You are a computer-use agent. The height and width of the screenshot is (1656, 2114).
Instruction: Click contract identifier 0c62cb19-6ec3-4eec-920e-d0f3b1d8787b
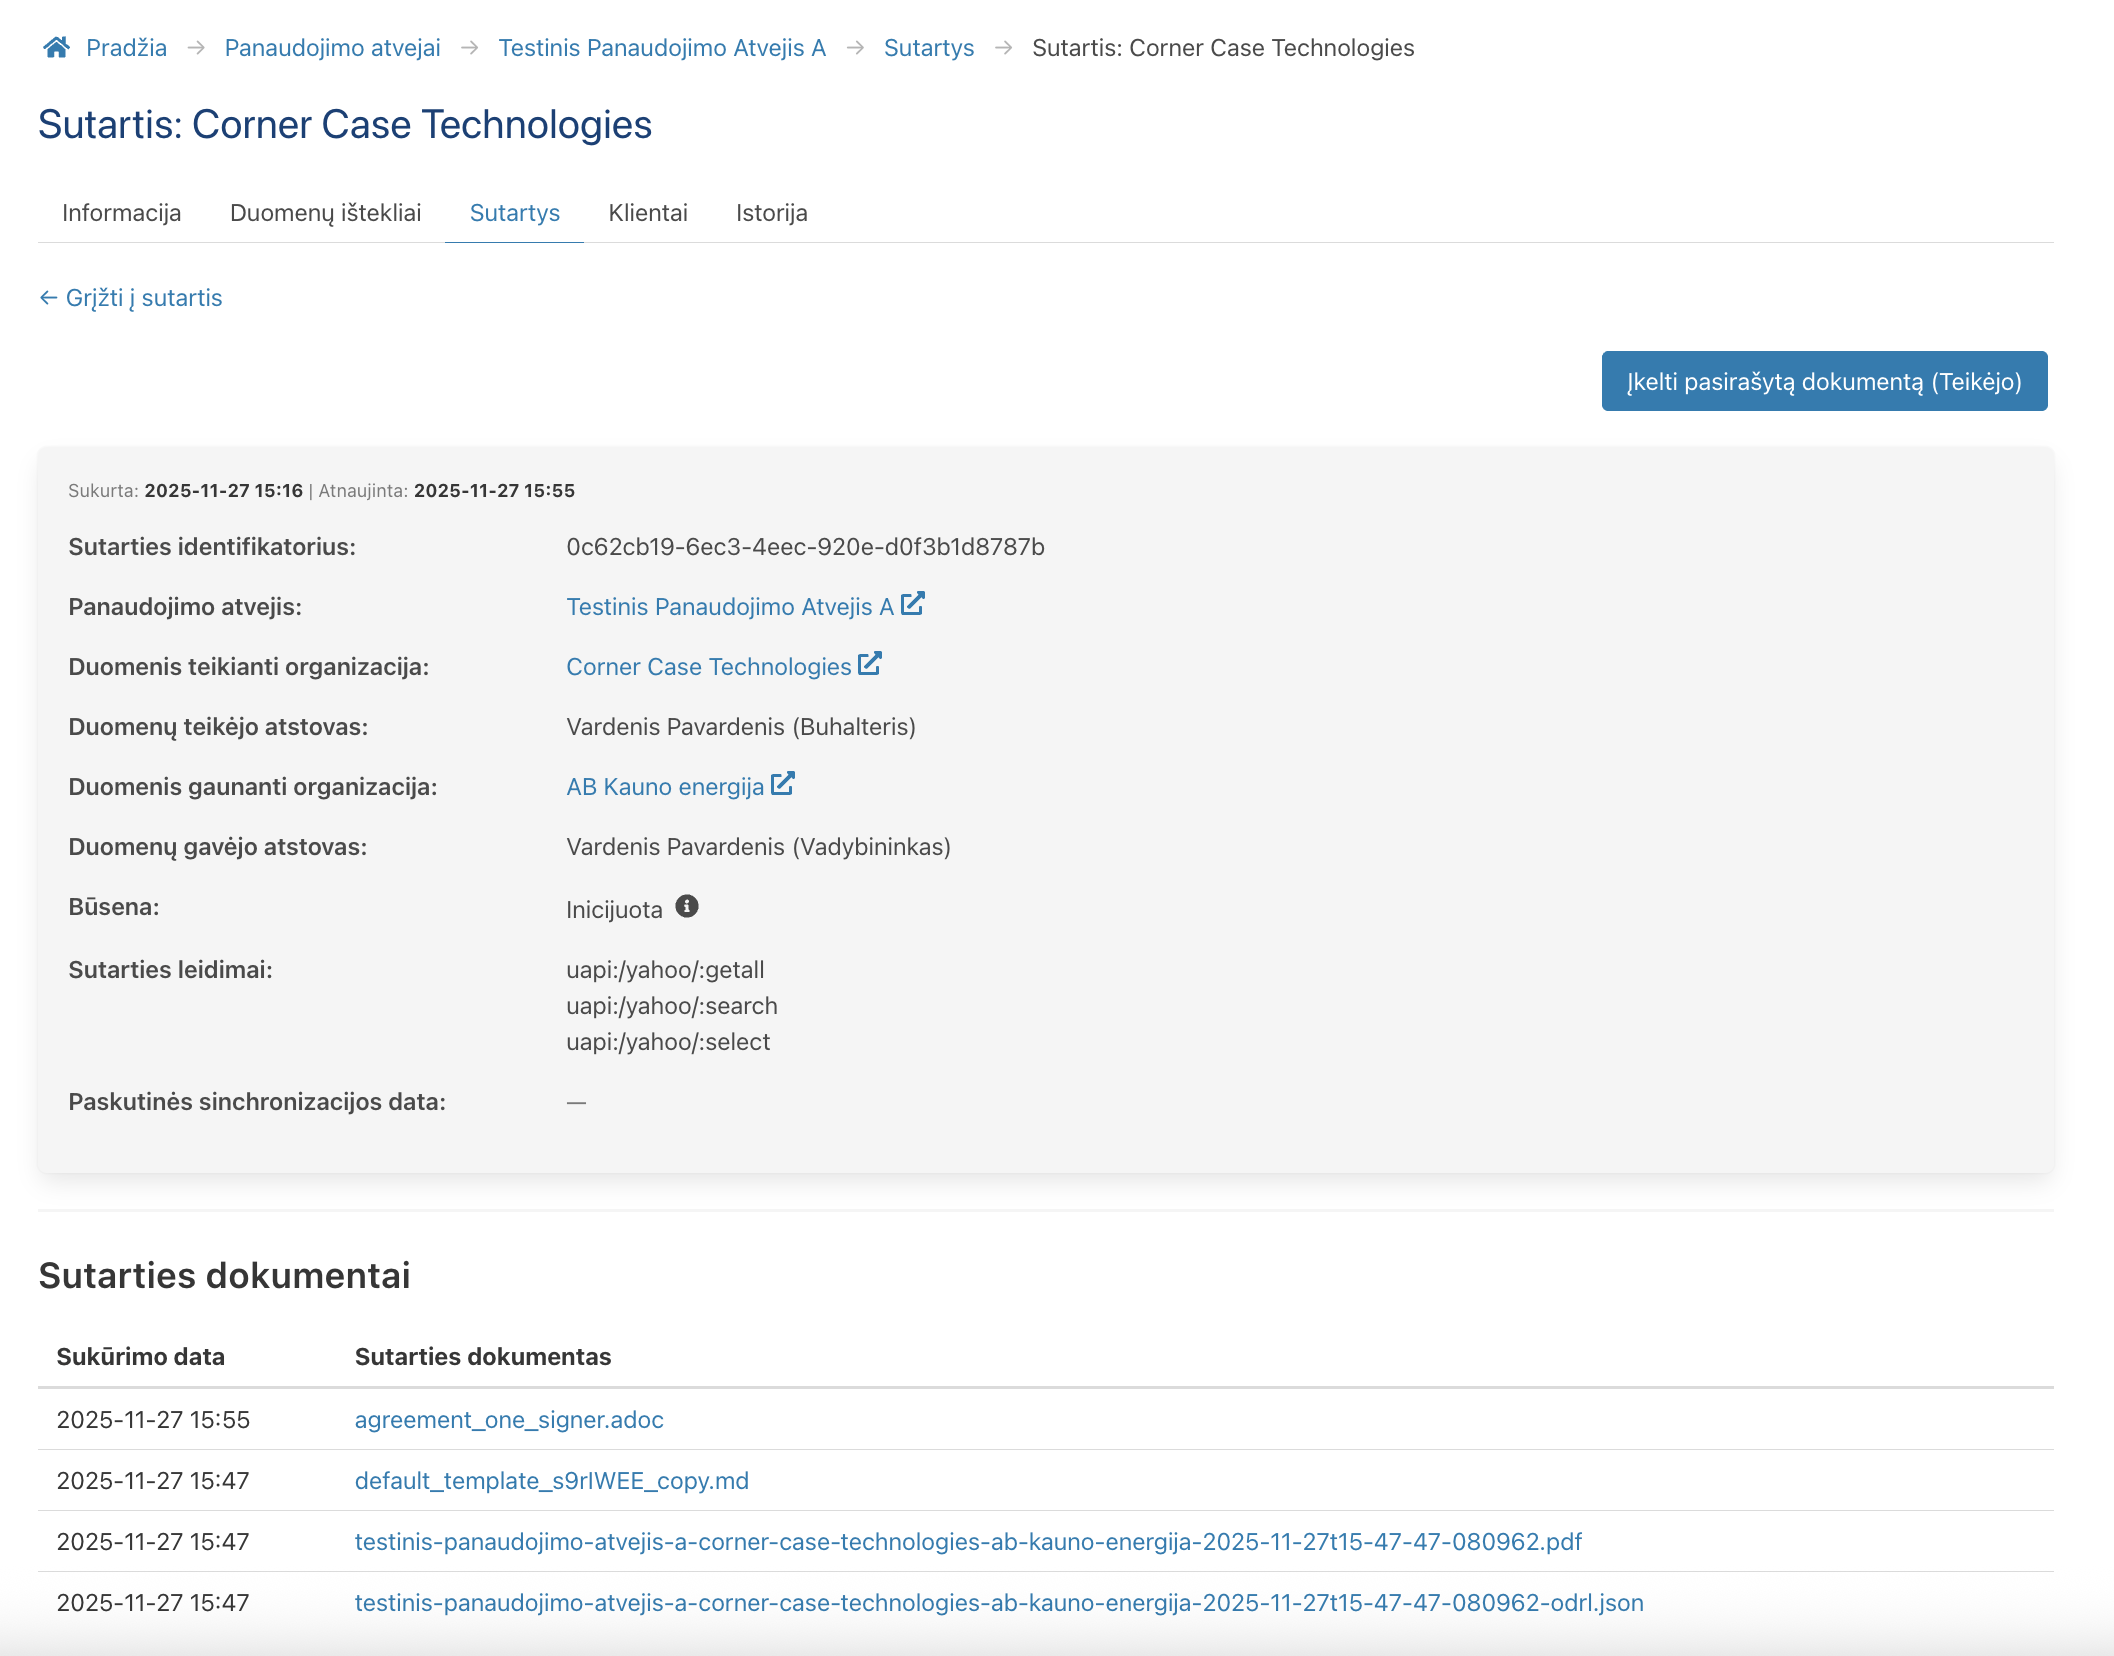(x=805, y=547)
